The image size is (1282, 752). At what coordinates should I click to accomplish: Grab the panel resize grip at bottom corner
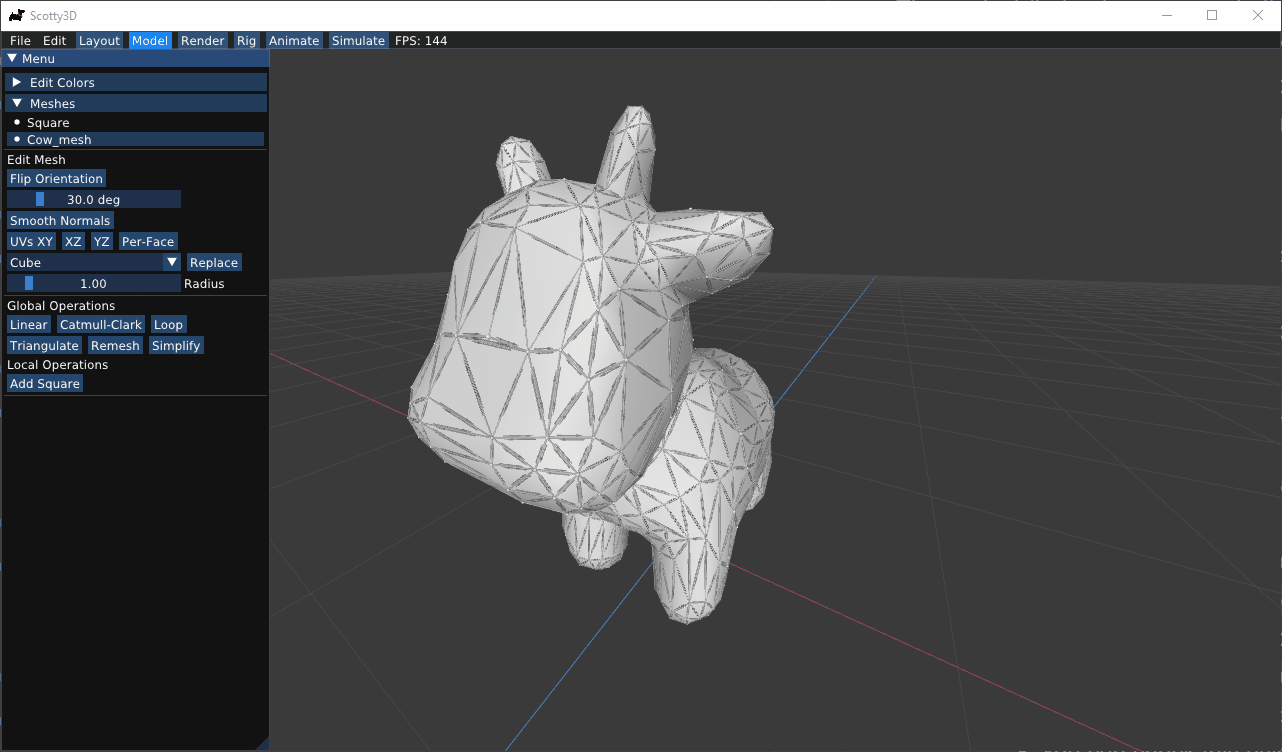(x=263, y=743)
